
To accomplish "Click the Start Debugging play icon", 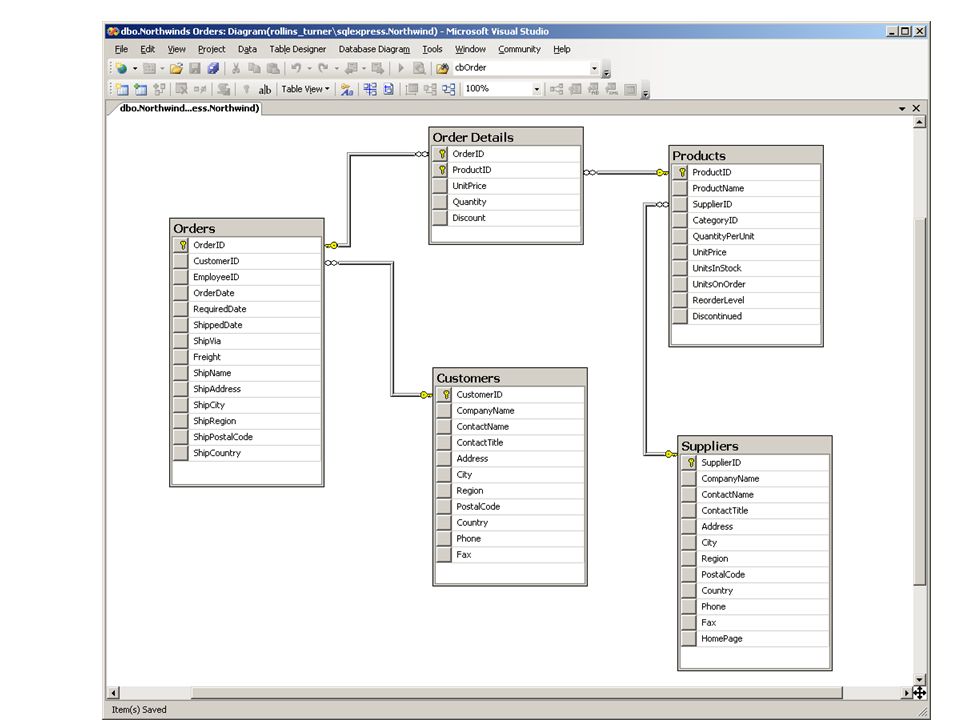I will pos(401,69).
